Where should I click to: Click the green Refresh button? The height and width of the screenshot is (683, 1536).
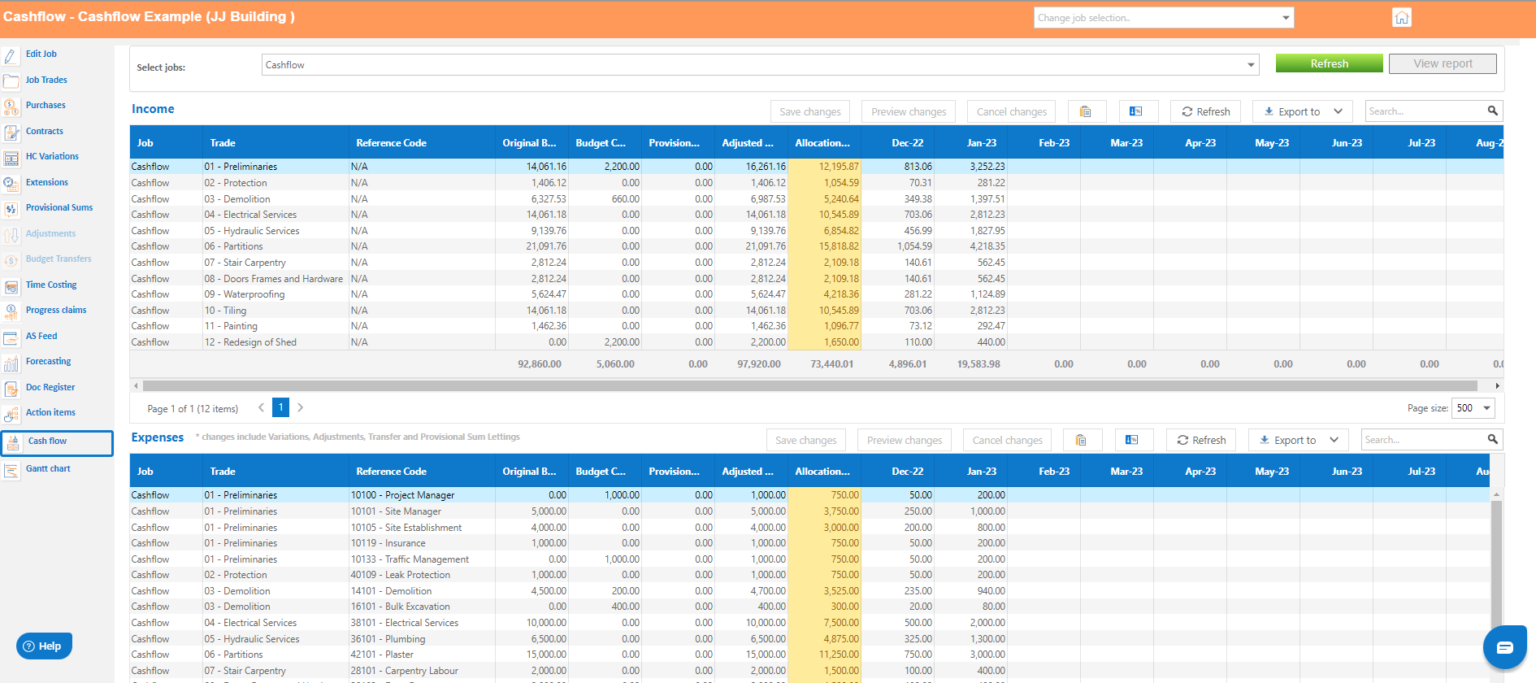point(1328,62)
